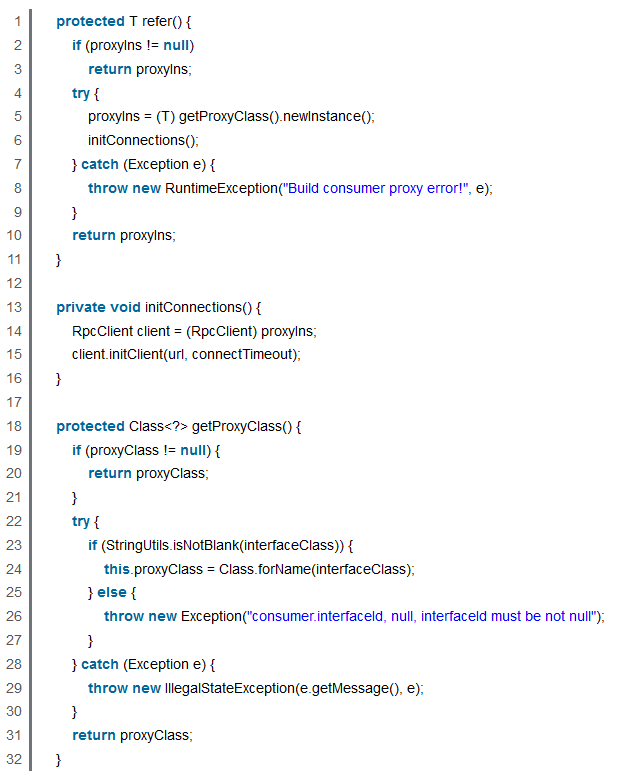Click 'protected T refer() {' declaration

tap(124, 21)
